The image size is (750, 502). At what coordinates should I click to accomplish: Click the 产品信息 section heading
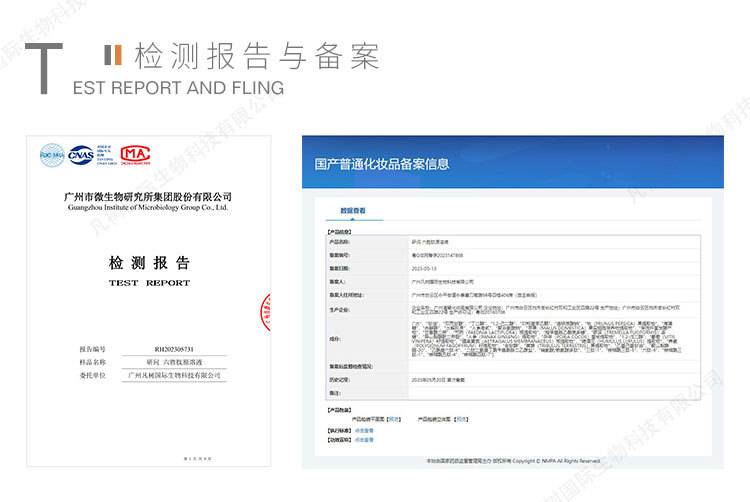[x=339, y=232]
